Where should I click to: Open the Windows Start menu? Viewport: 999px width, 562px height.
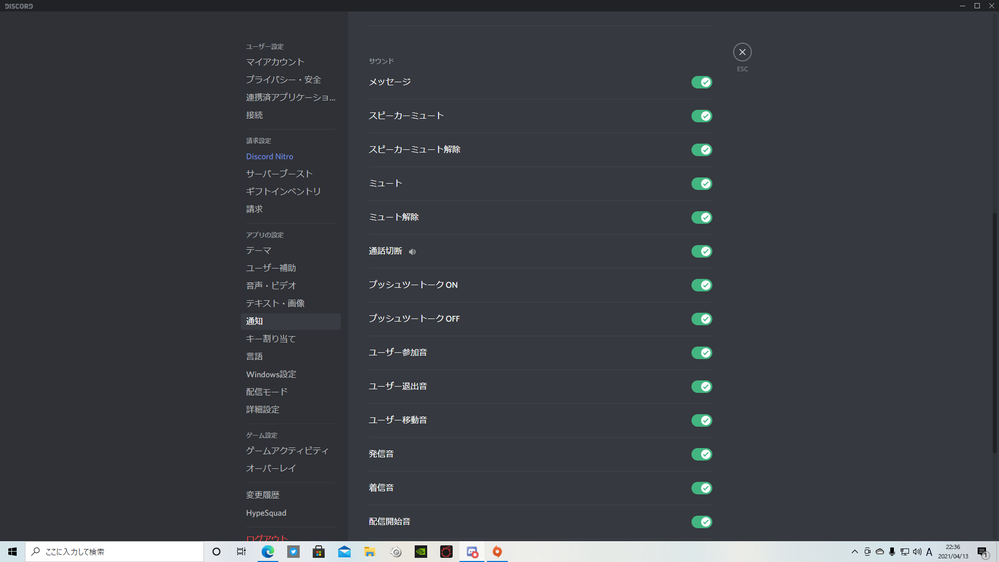[x=12, y=552]
